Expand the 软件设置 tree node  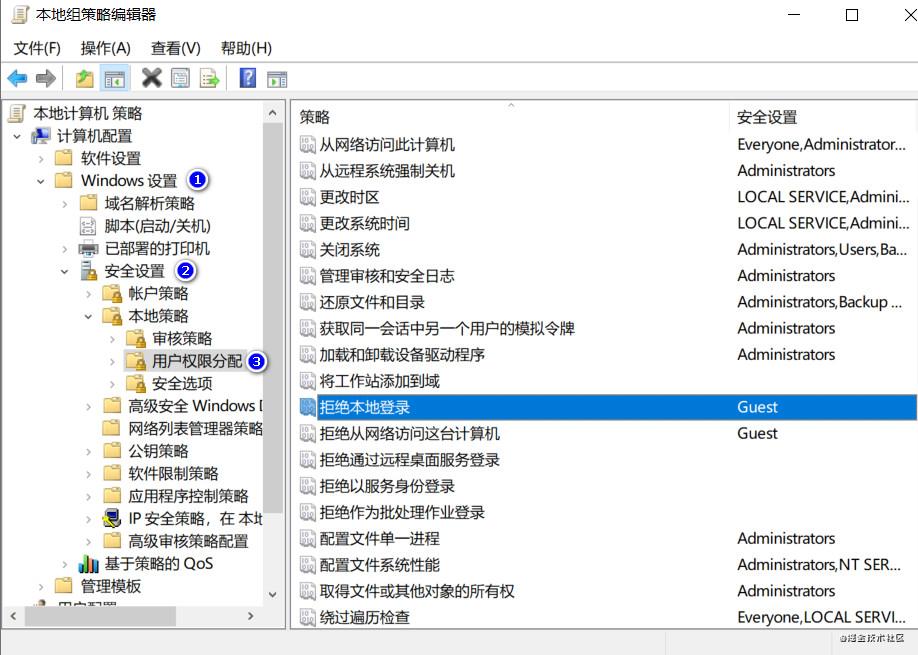tap(40, 159)
